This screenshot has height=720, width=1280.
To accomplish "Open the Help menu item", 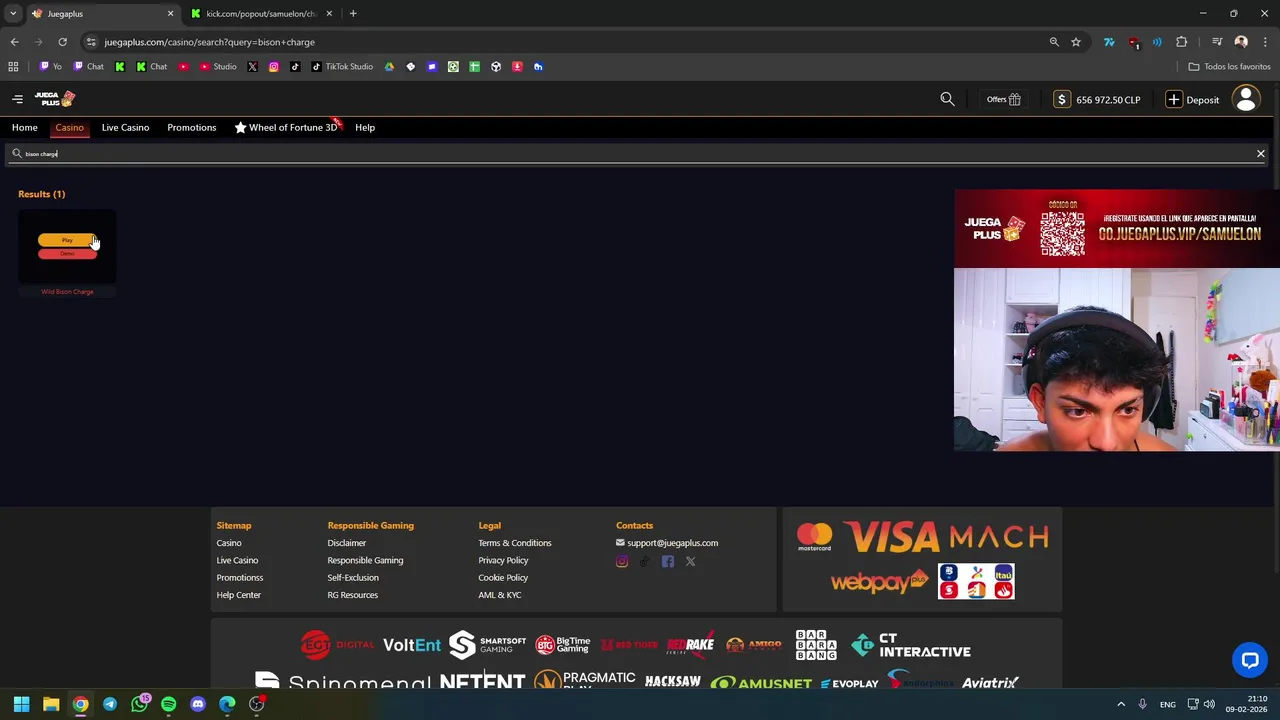I will (x=365, y=128).
